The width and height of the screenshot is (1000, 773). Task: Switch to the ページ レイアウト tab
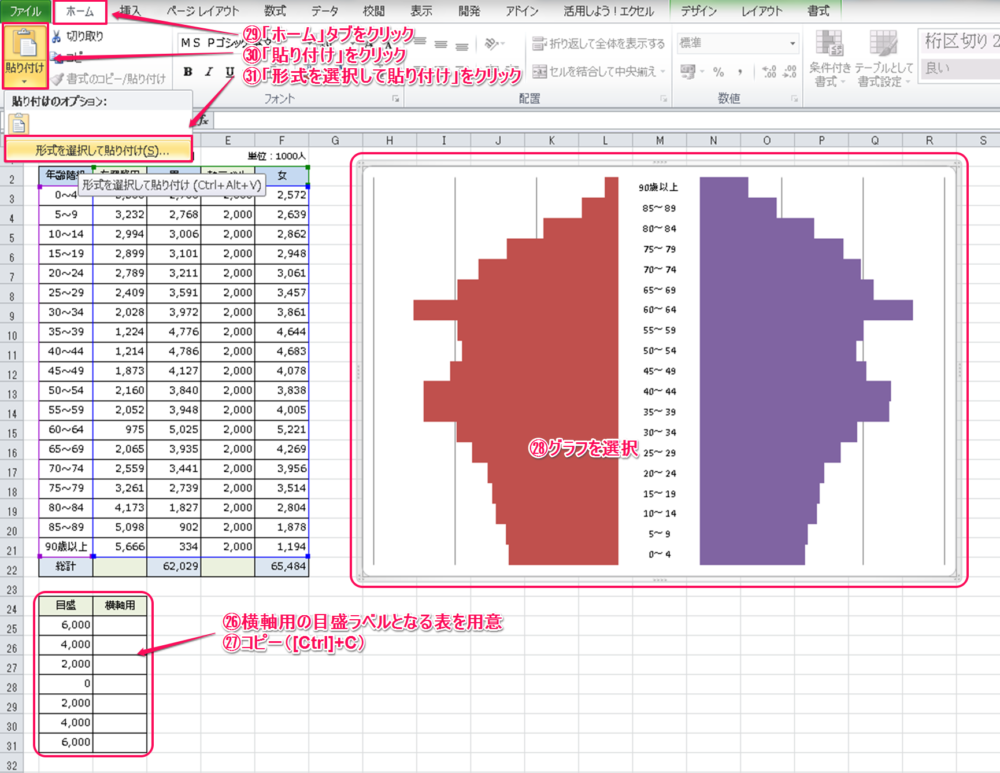(200, 12)
